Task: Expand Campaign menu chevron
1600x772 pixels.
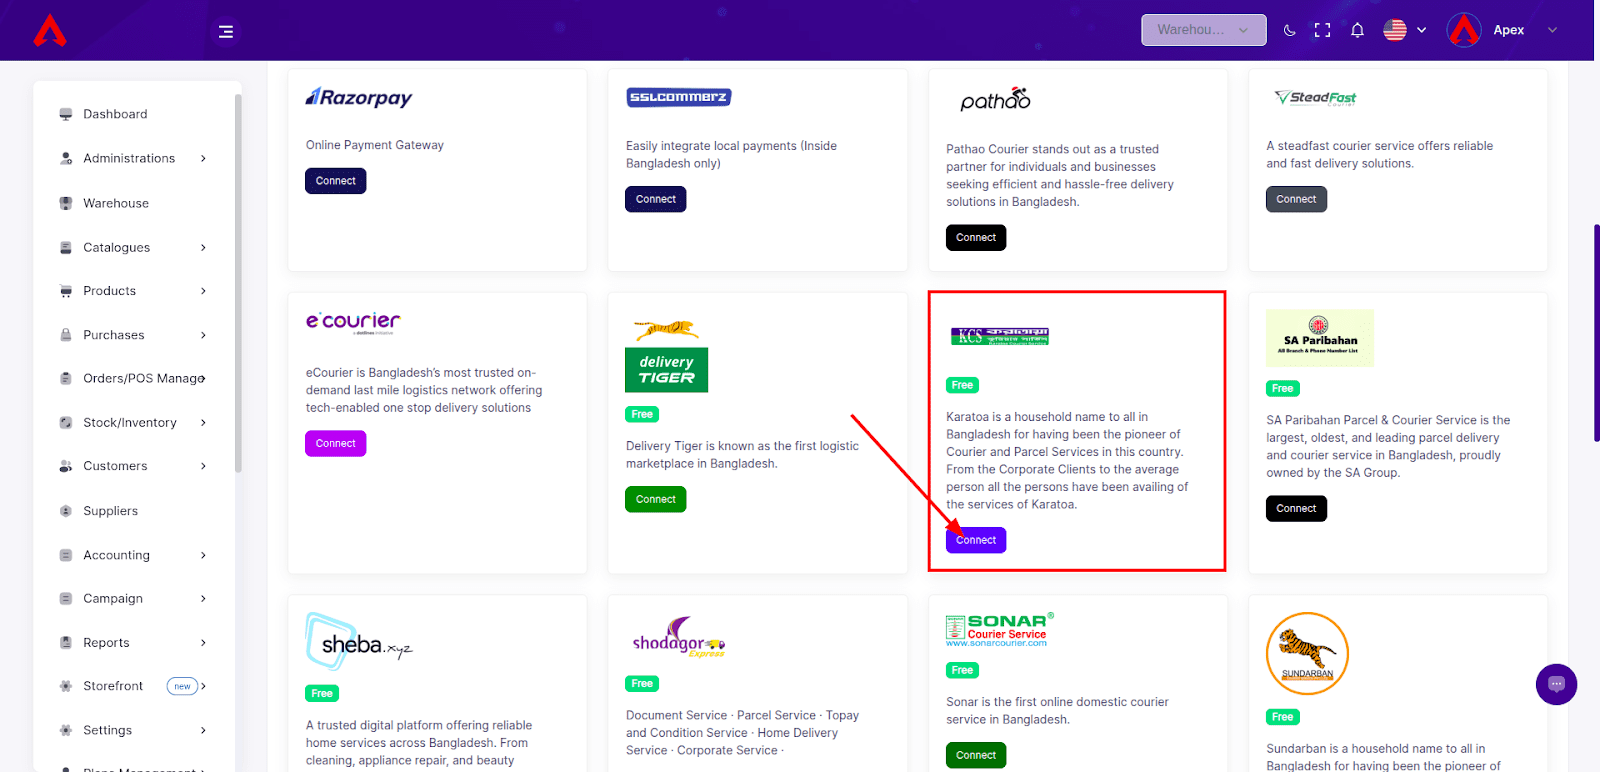Action: [203, 598]
